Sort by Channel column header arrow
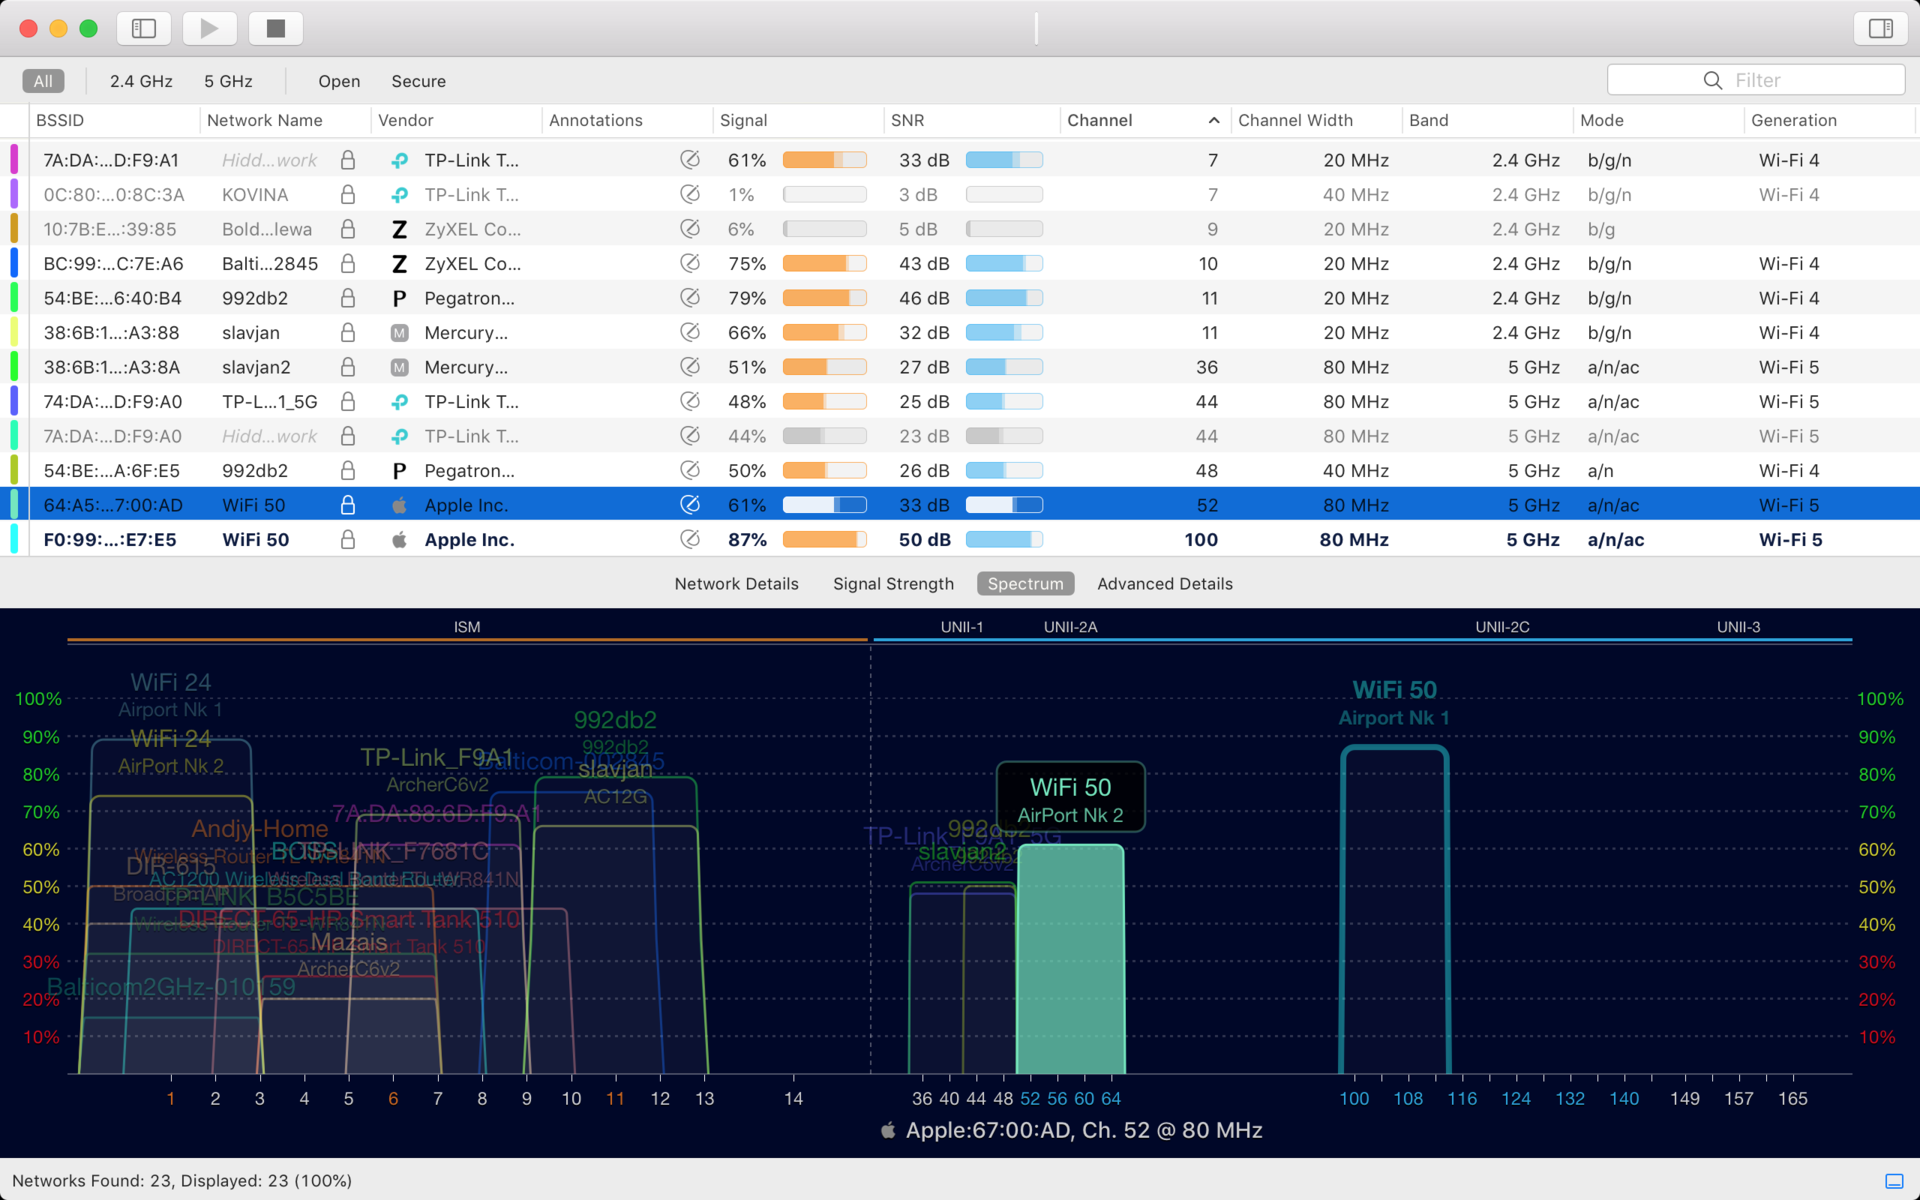 1214,120
